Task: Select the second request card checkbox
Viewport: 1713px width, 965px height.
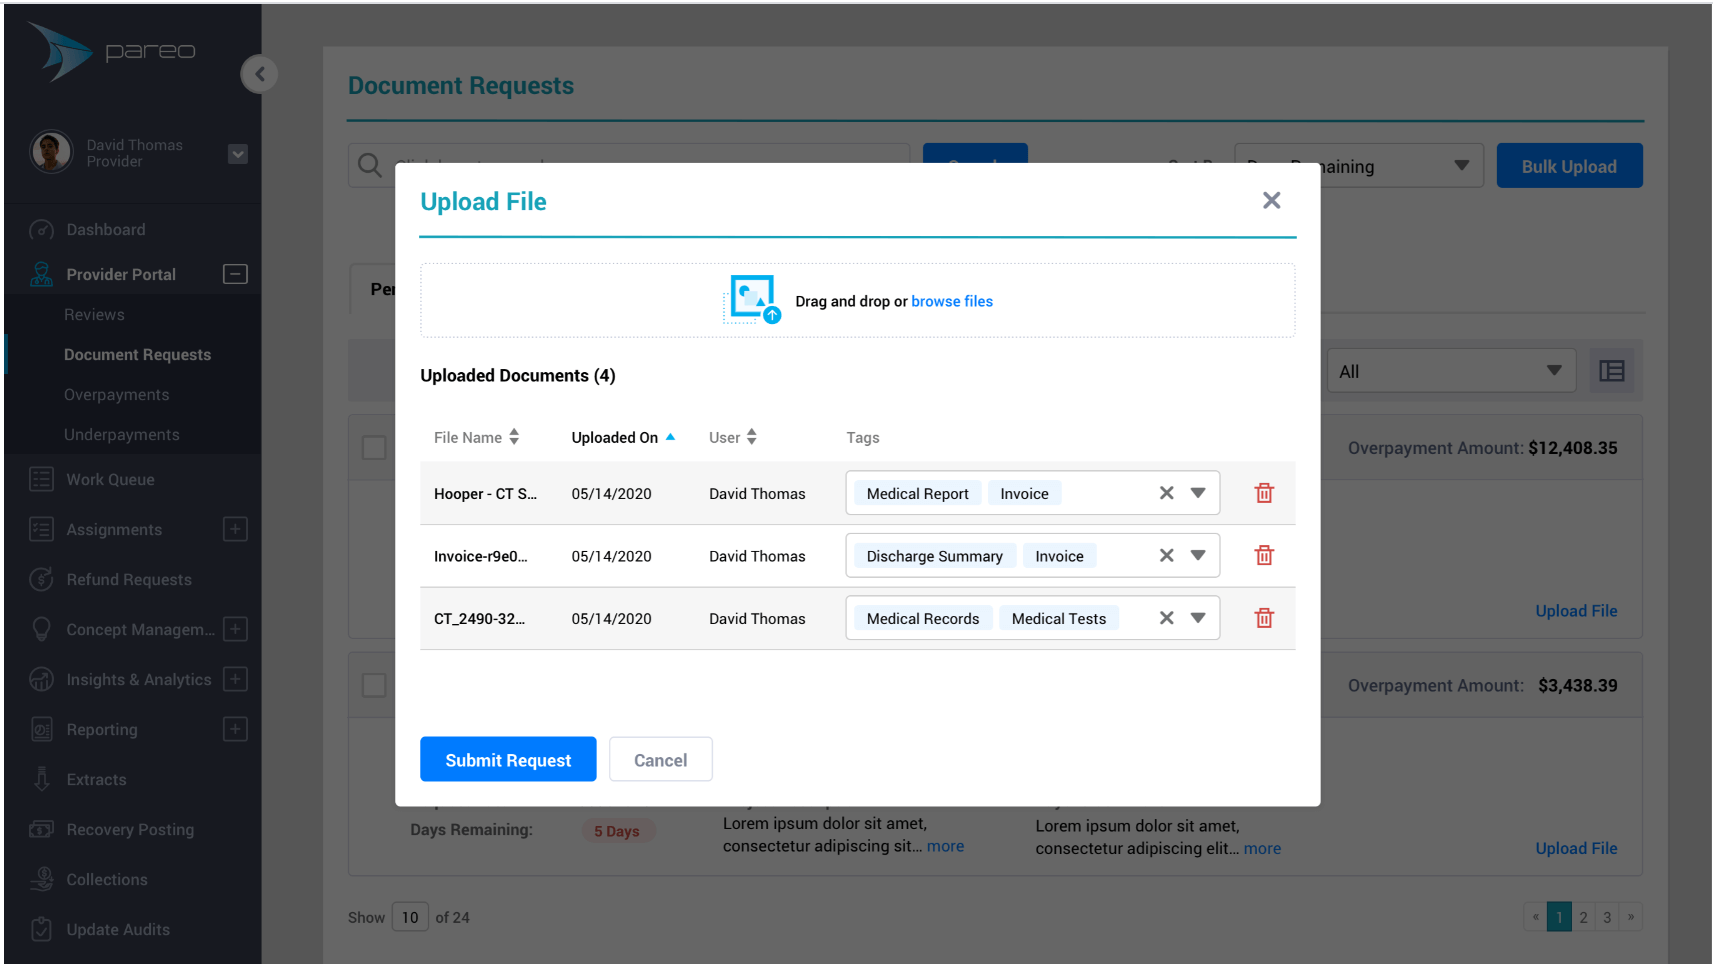Action: [374, 685]
